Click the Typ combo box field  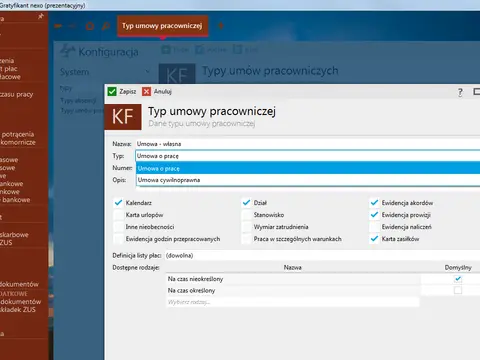tap(308, 156)
